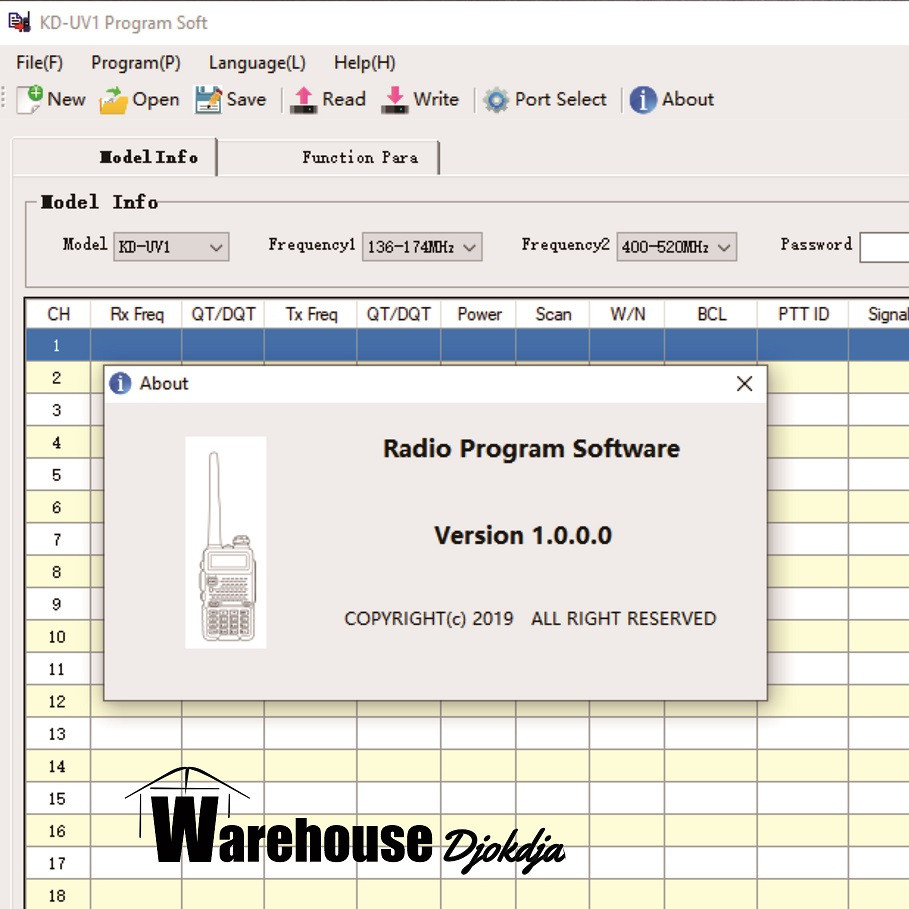Click the info icon in the About dialog title

pyautogui.click(x=119, y=383)
